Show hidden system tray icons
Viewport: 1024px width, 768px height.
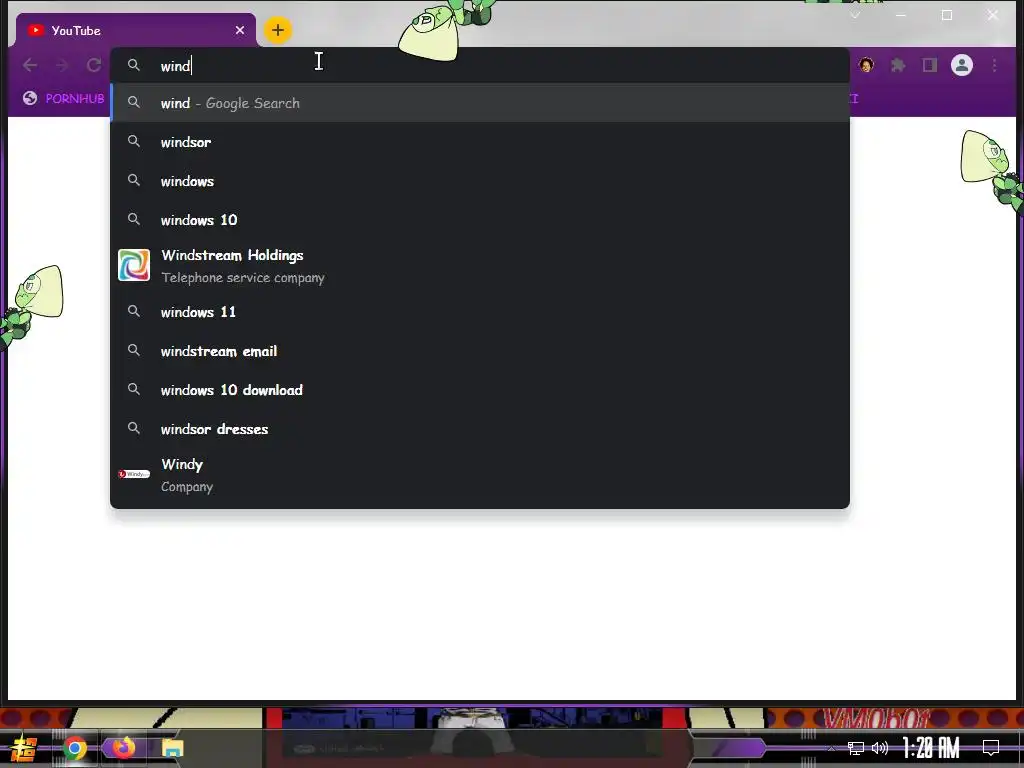(831, 748)
